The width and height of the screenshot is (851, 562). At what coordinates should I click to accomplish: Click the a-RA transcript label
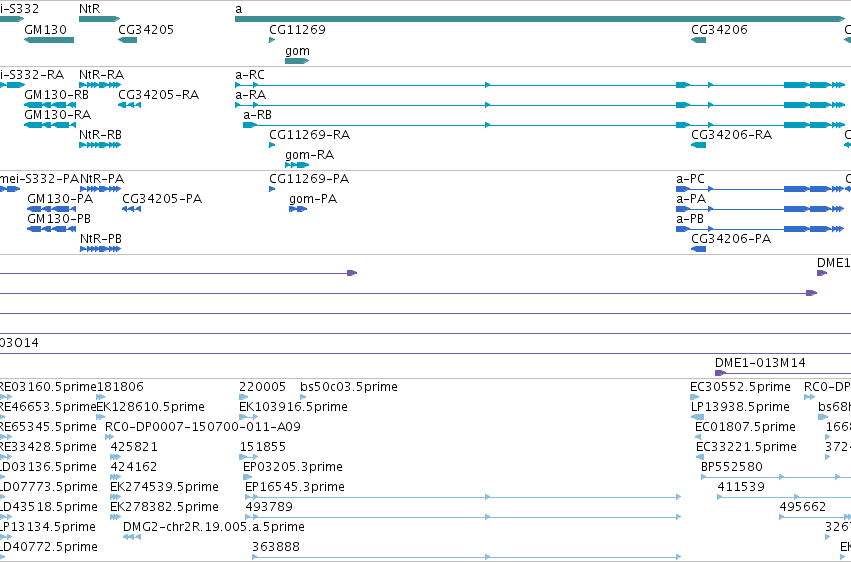pyautogui.click(x=251, y=95)
